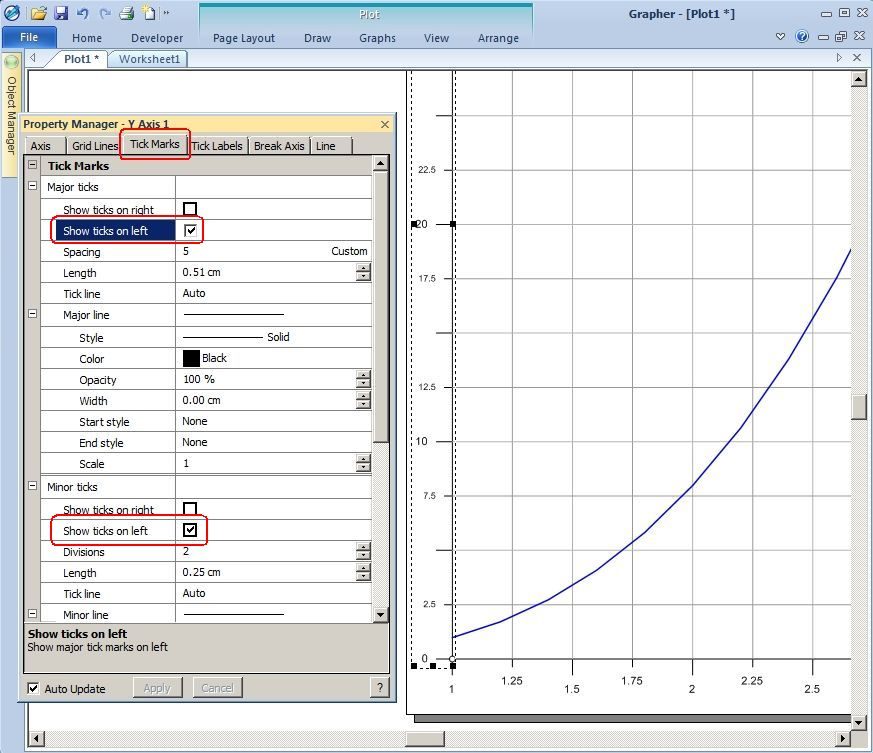The height and width of the screenshot is (753, 873).
Task: Click the Worksheet1 document tab
Action: (x=149, y=59)
